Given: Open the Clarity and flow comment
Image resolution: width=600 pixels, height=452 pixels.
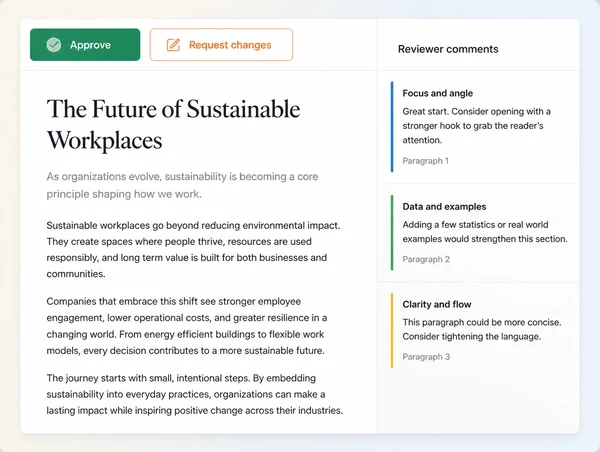Looking at the screenshot, I should click(x=478, y=330).
